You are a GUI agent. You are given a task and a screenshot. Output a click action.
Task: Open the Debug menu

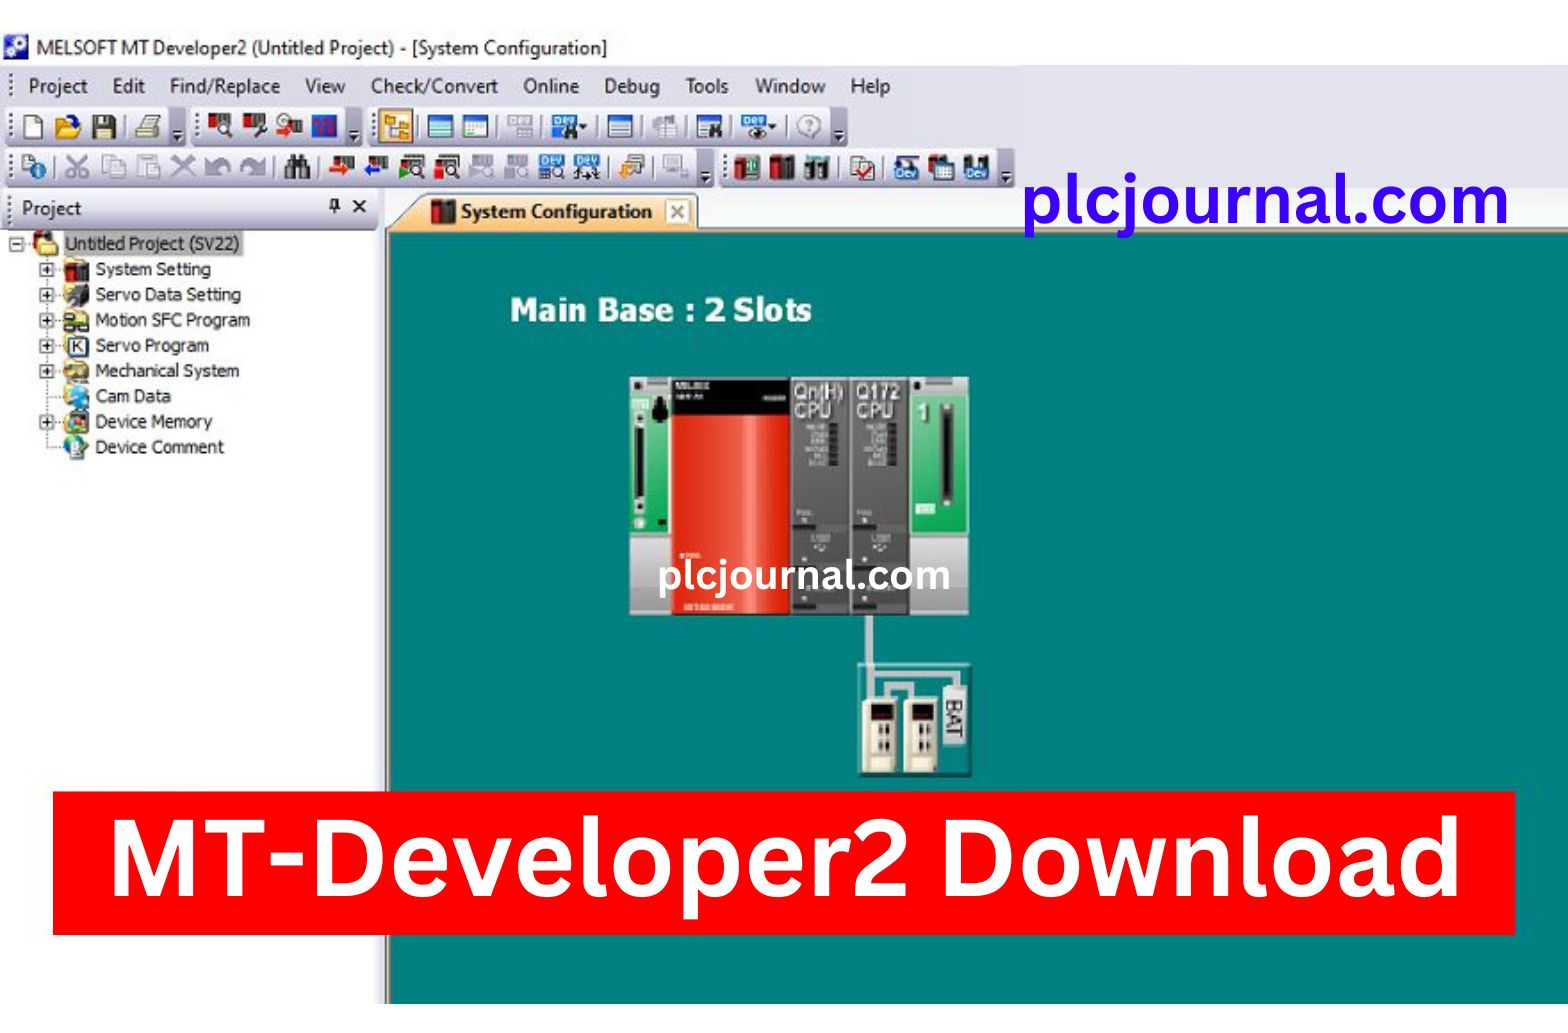632,87
